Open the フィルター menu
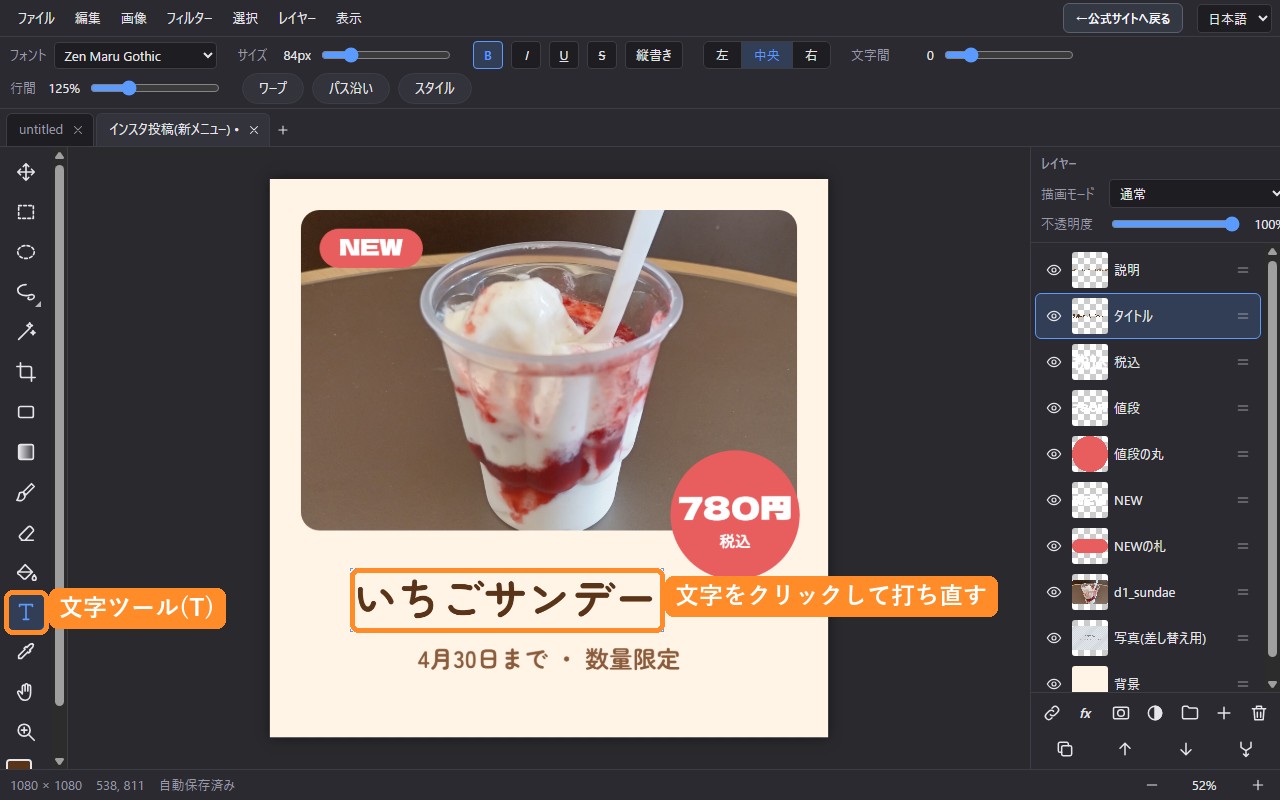Viewport: 1280px width, 800px height. pyautogui.click(x=189, y=19)
